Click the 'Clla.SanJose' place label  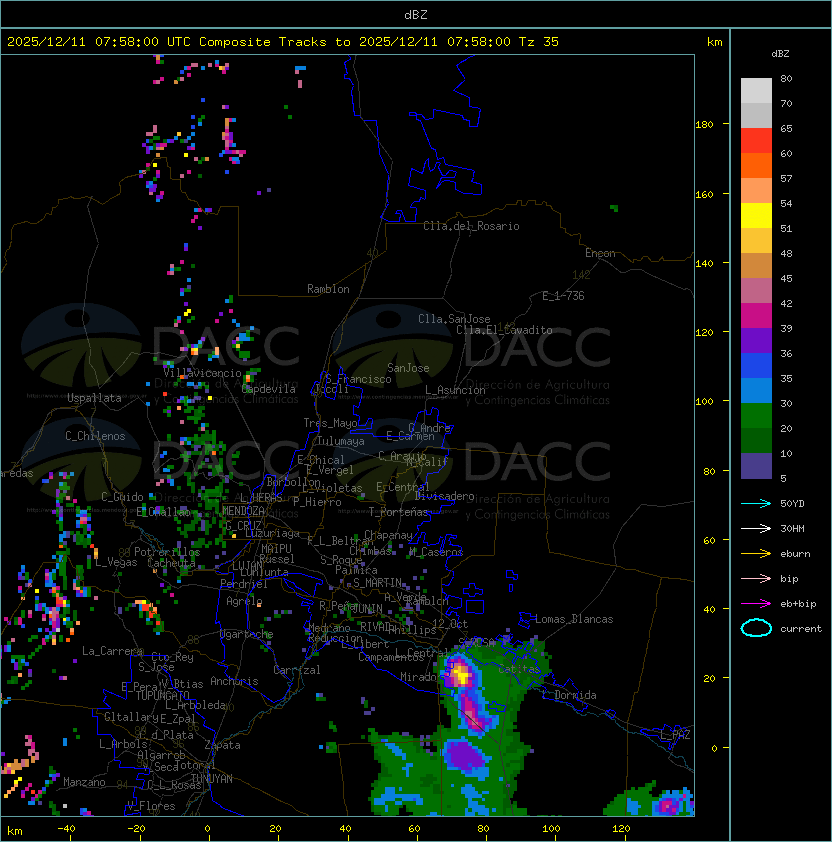pos(454,319)
